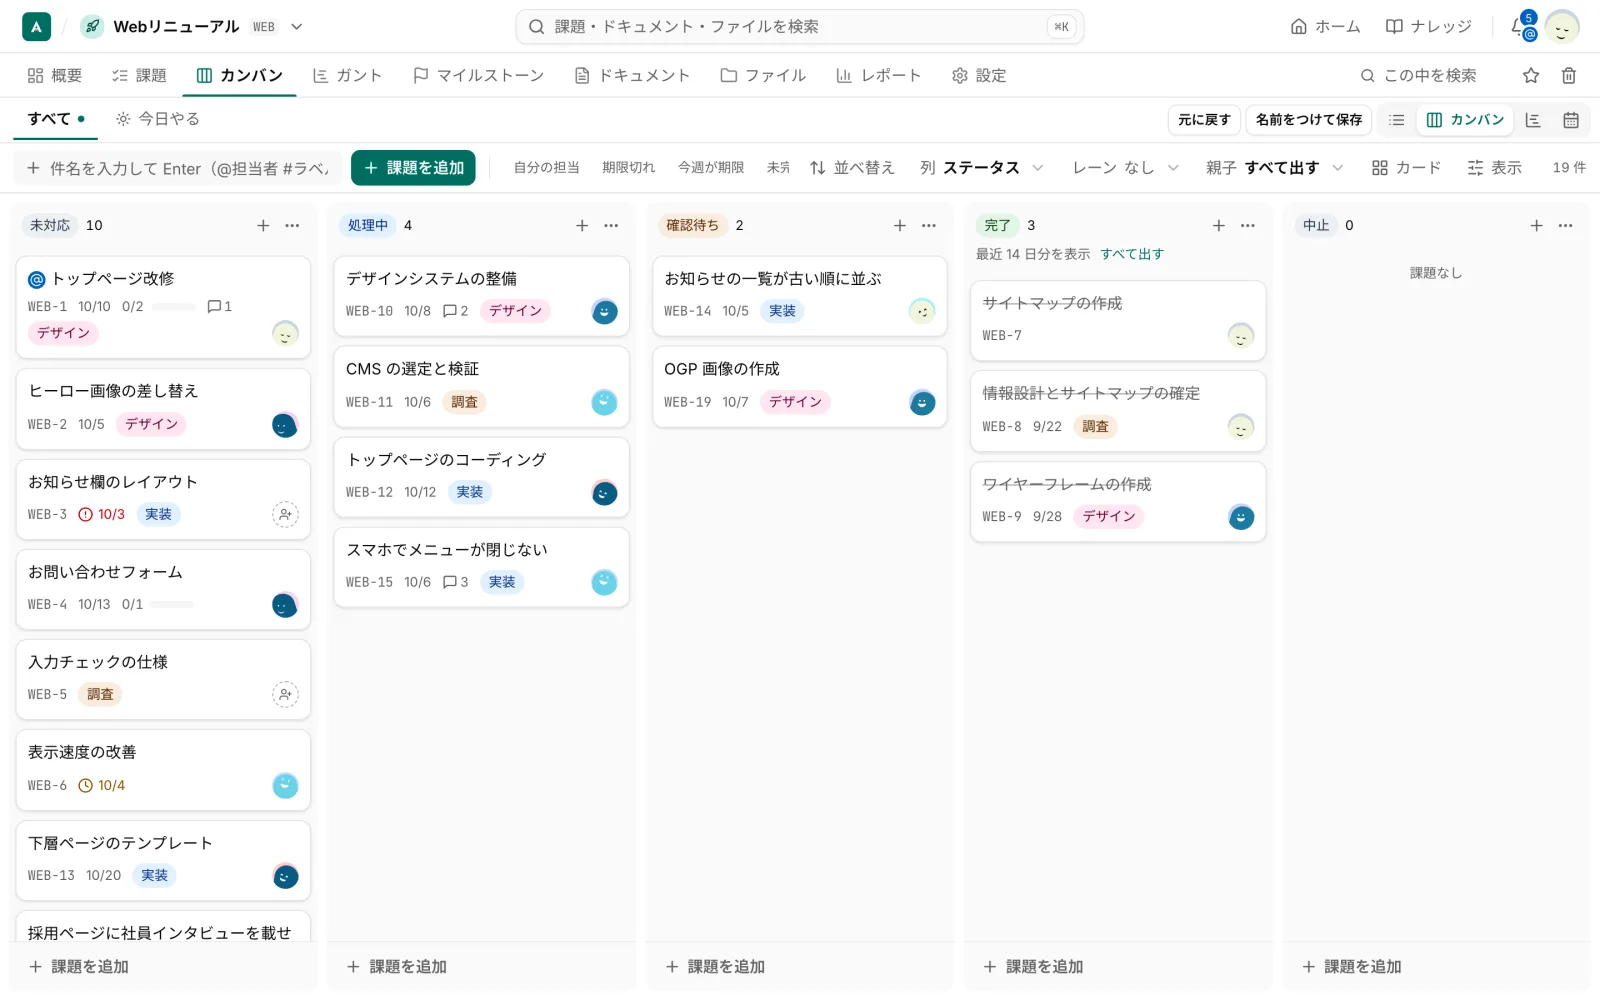1600x1000 pixels.
Task: Switch to the calendar view icon
Action: click(x=1571, y=120)
